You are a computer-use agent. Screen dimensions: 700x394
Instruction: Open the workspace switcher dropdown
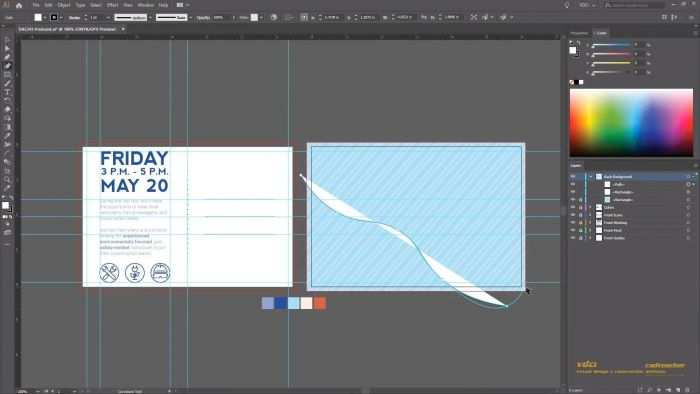(x=587, y=5)
